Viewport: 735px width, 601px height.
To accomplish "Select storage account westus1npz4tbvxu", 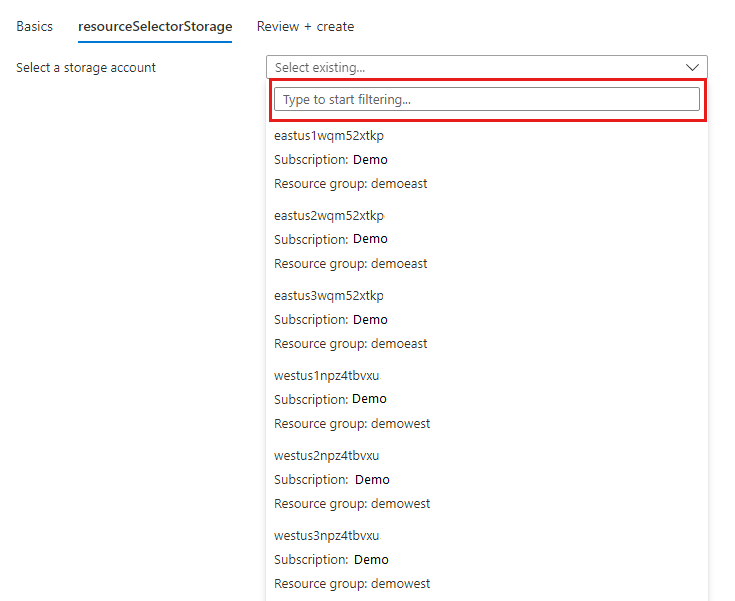I will pos(327,376).
